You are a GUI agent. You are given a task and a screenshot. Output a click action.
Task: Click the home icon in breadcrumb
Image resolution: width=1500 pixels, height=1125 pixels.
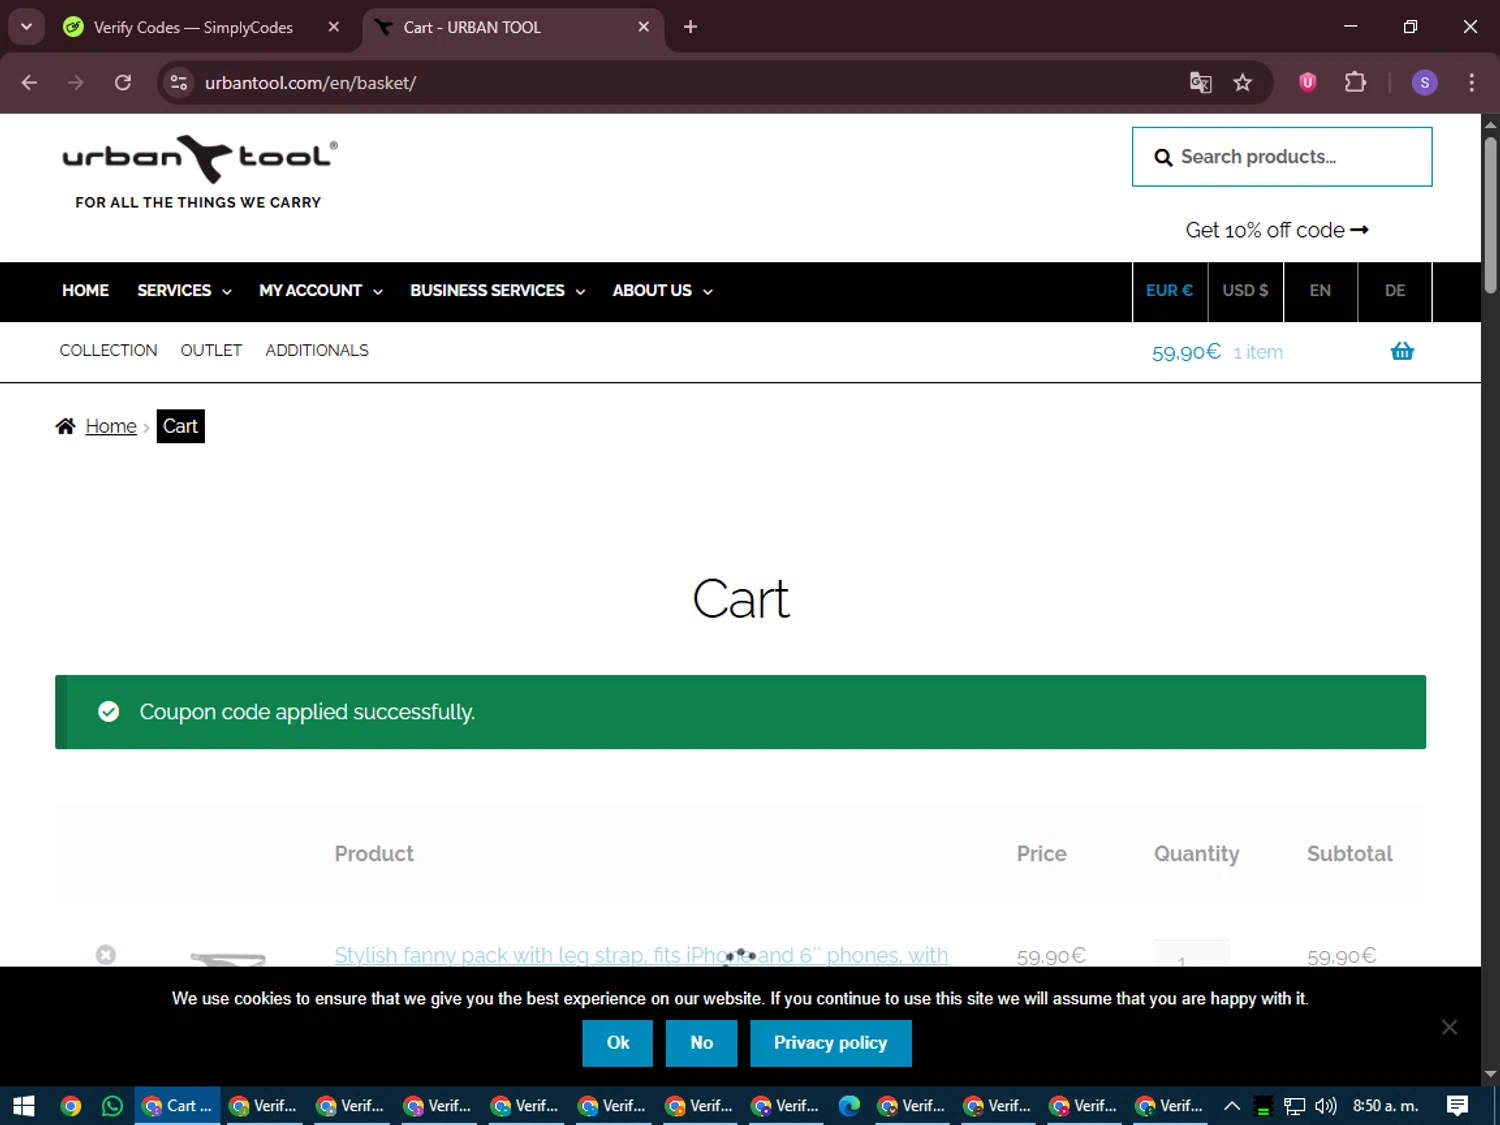(x=66, y=426)
